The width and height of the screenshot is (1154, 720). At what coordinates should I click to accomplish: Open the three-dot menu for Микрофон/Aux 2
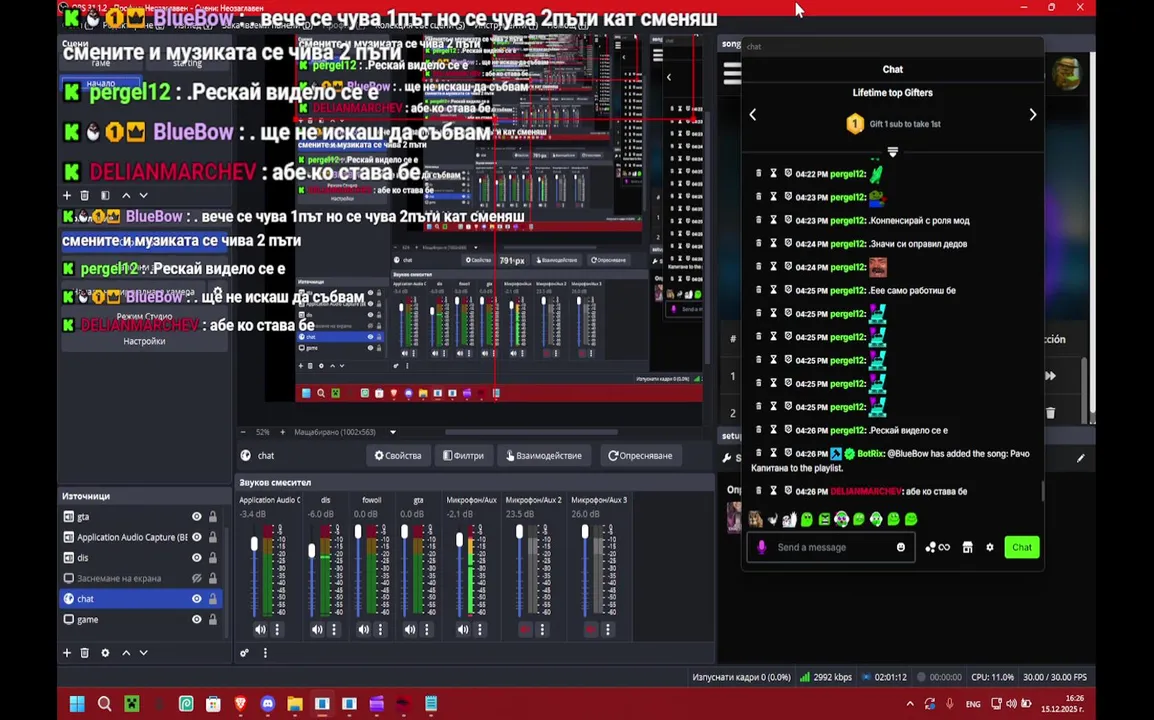(x=542, y=629)
